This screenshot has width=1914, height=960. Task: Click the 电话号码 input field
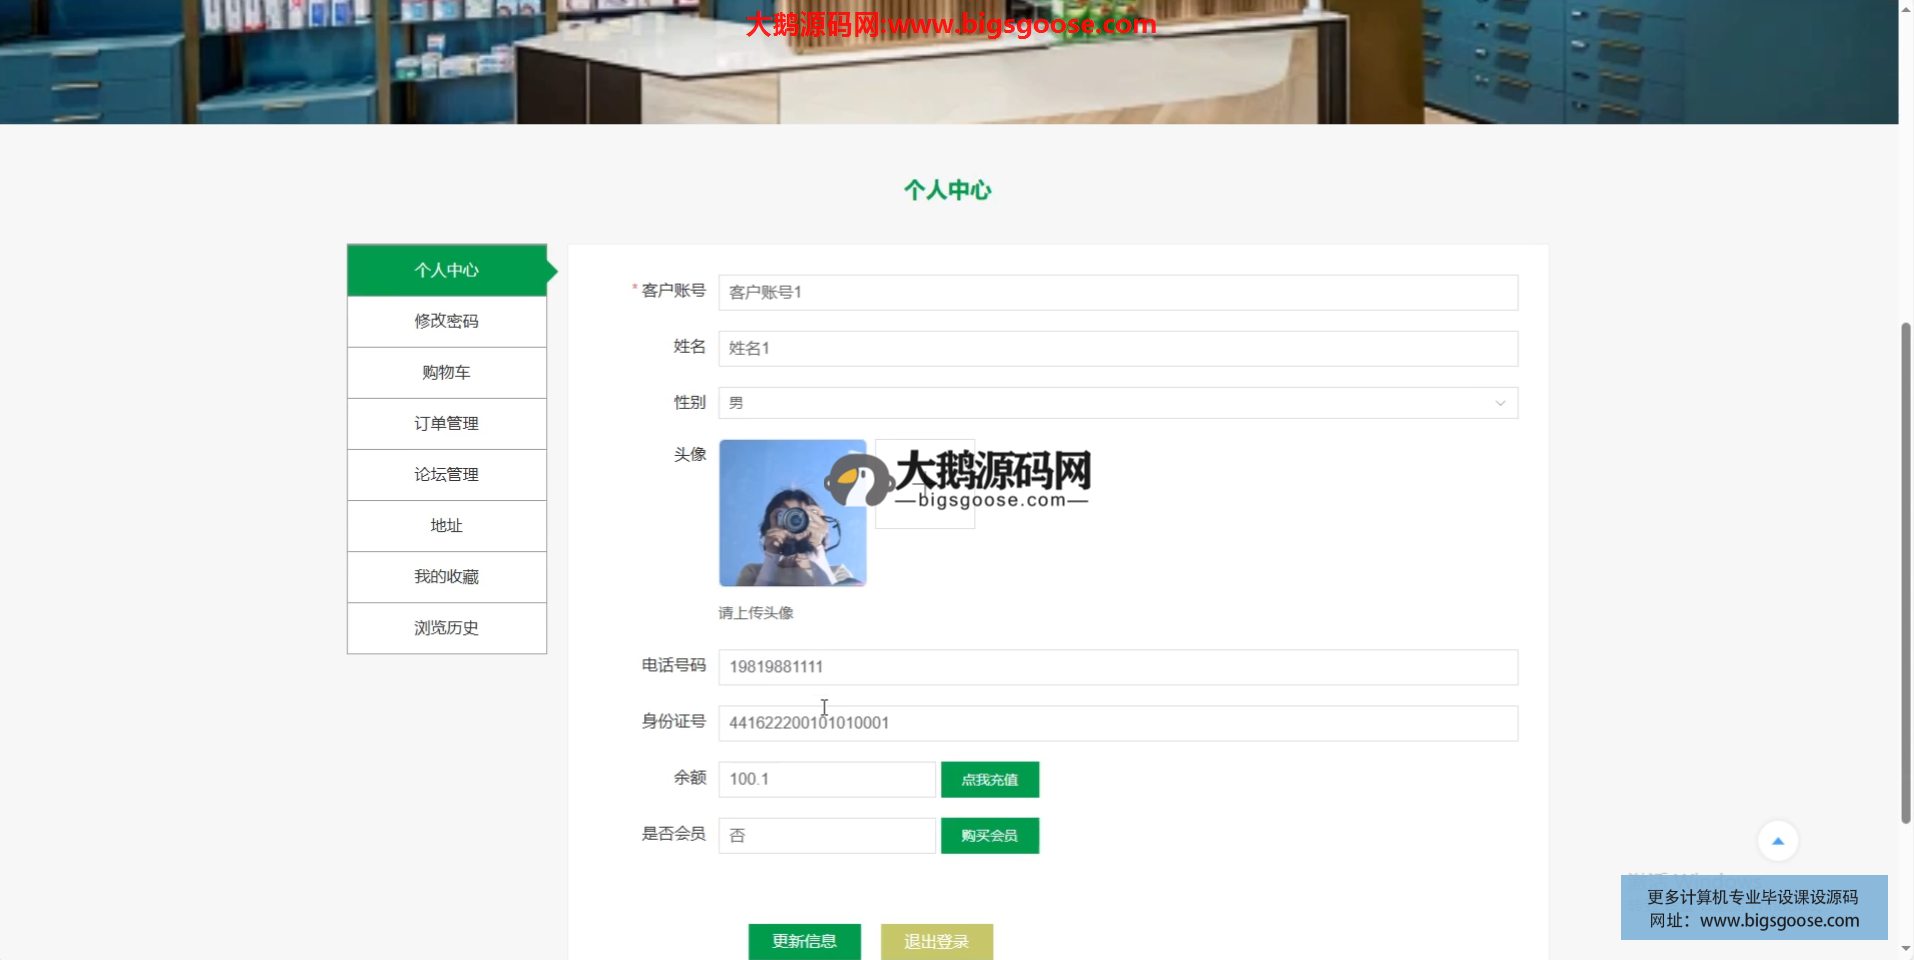point(1117,667)
